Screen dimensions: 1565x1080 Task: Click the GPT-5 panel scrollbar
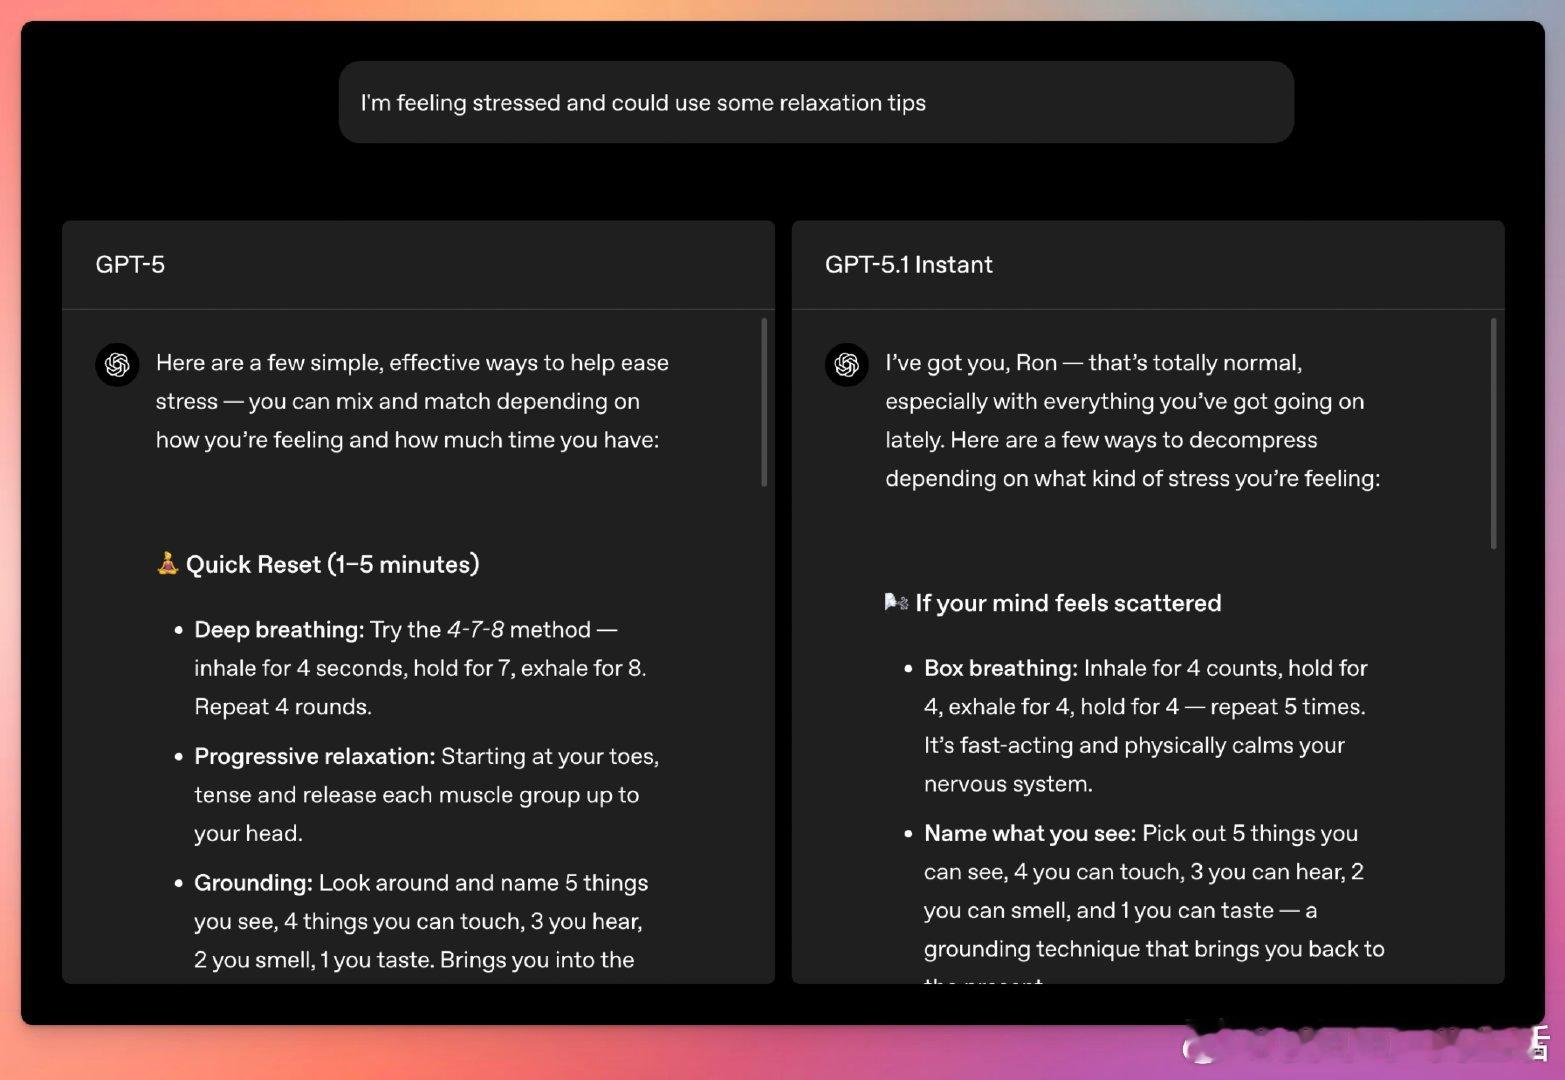(764, 402)
